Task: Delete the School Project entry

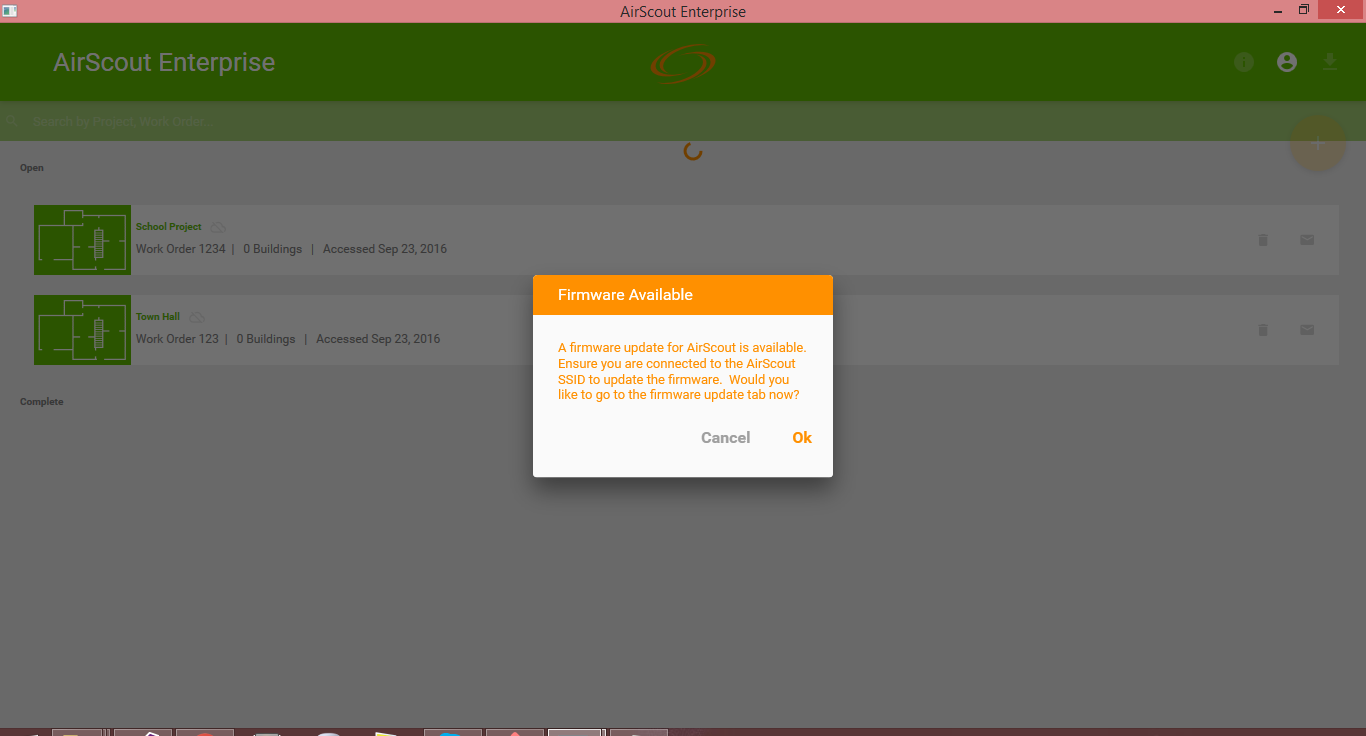Action: click(1263, 240)
